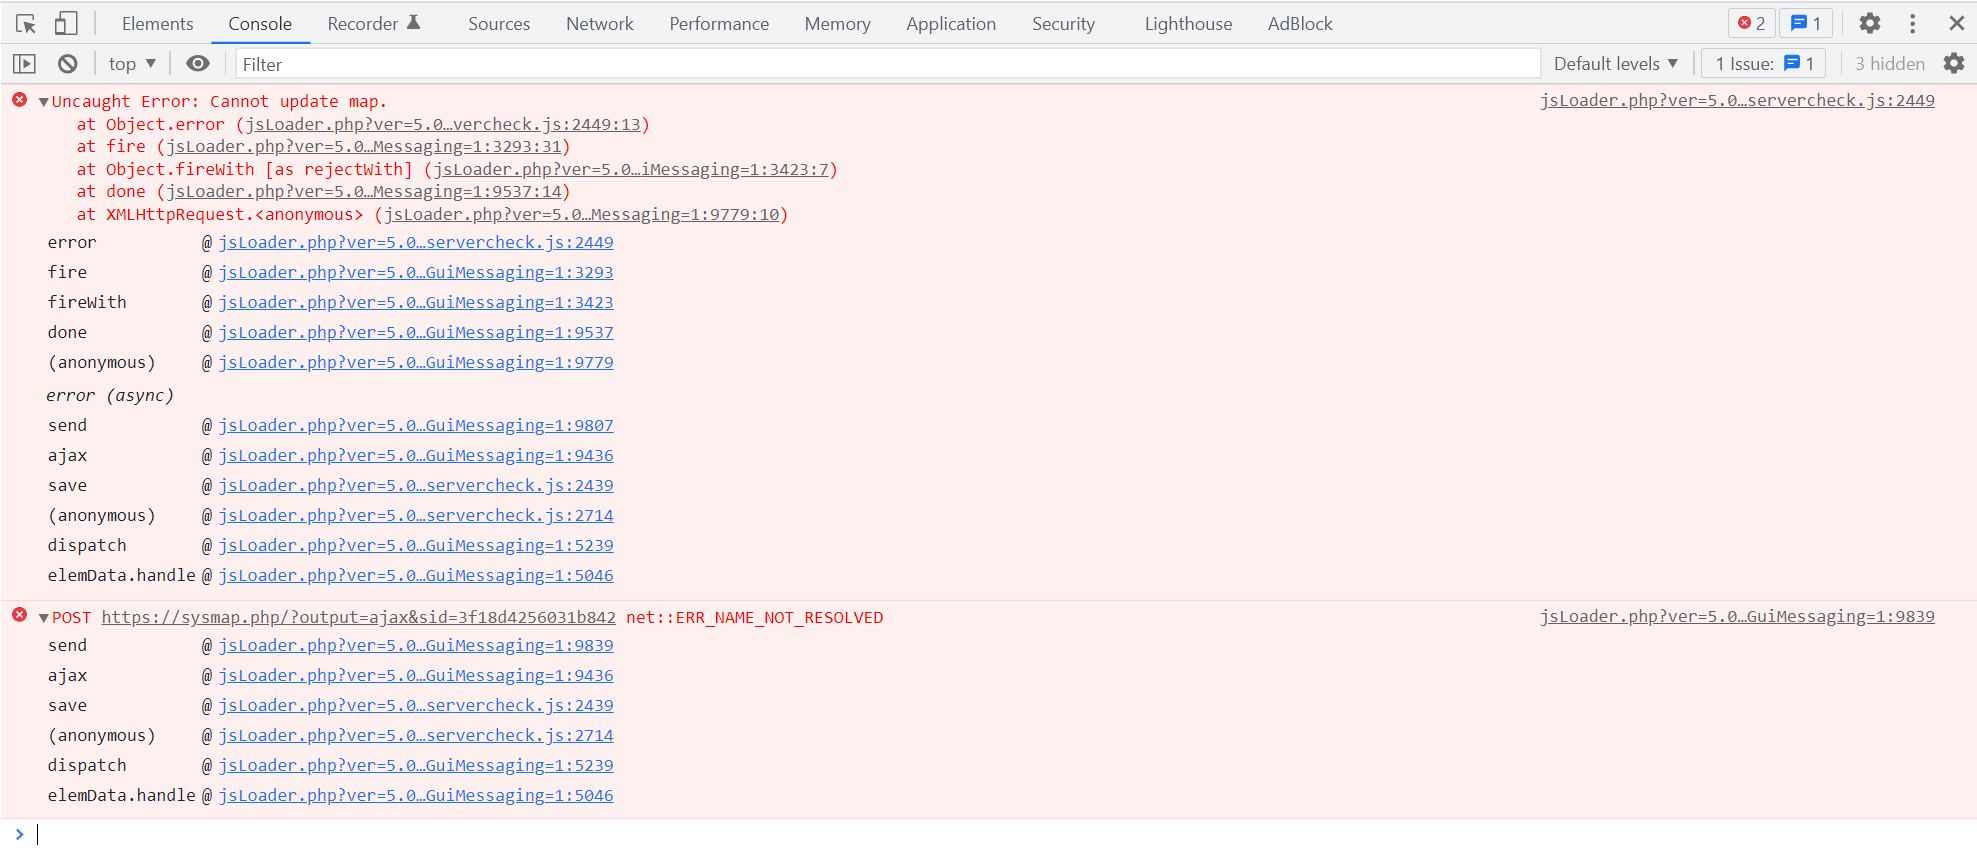The image size is (1977, 855).
Task: Collapse the Uncaught Error stack trace
Action: click(x=44, y=102)
